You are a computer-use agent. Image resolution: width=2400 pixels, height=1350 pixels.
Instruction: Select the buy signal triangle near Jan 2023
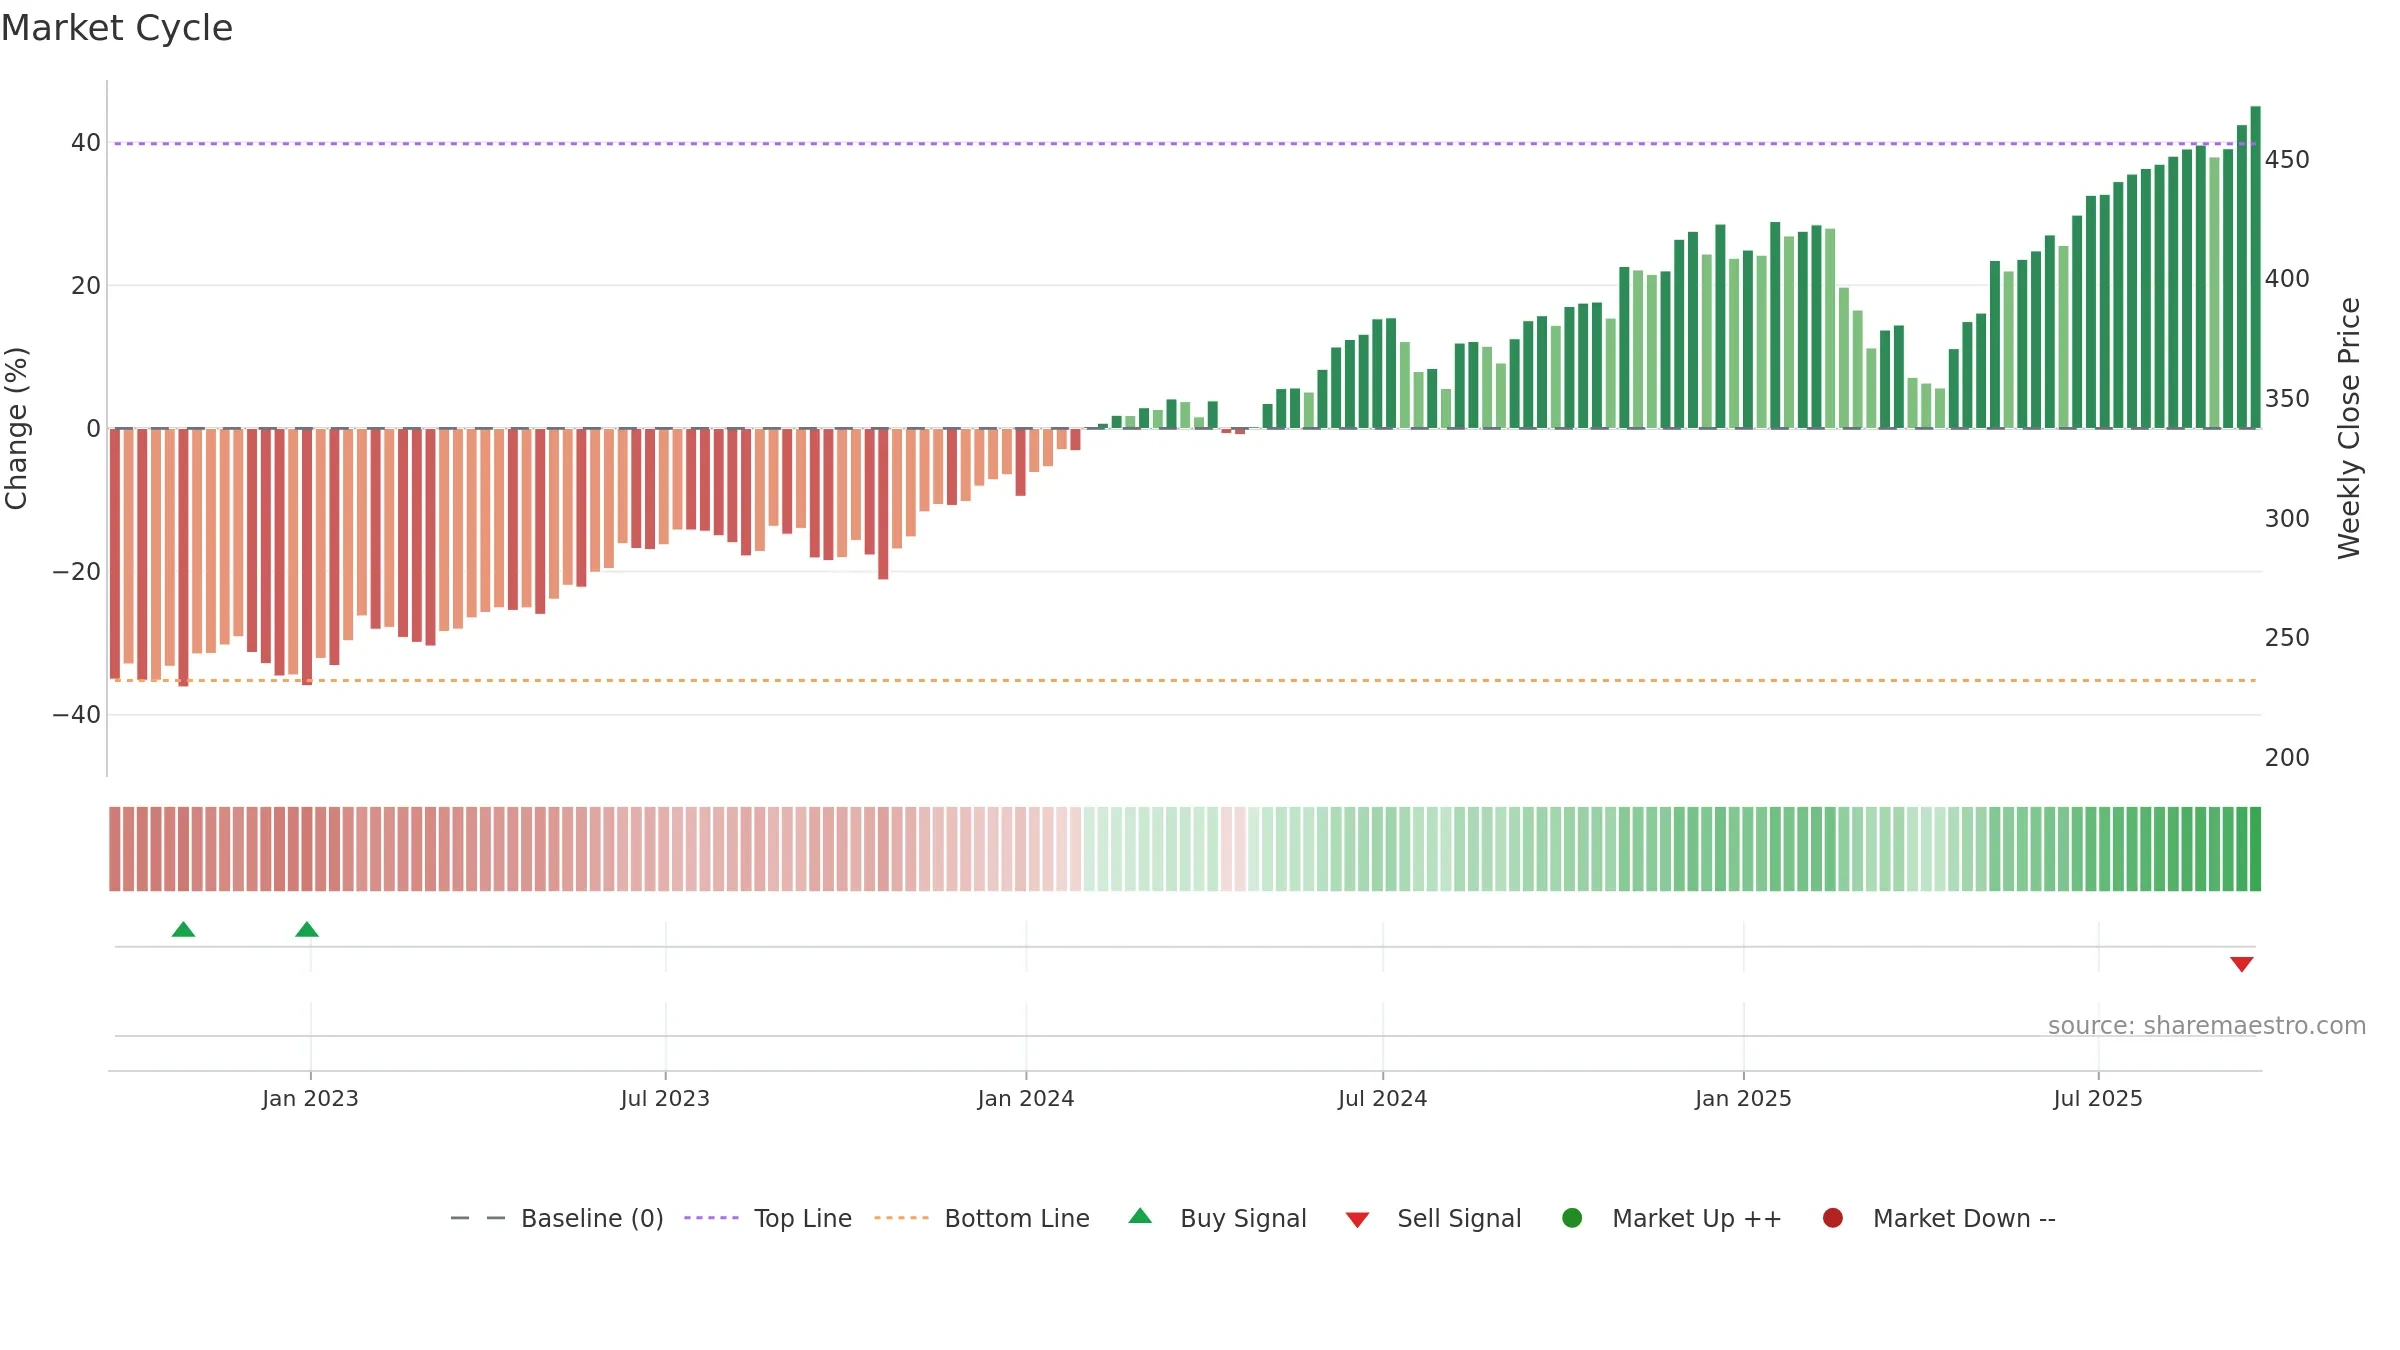pos(307,930)
